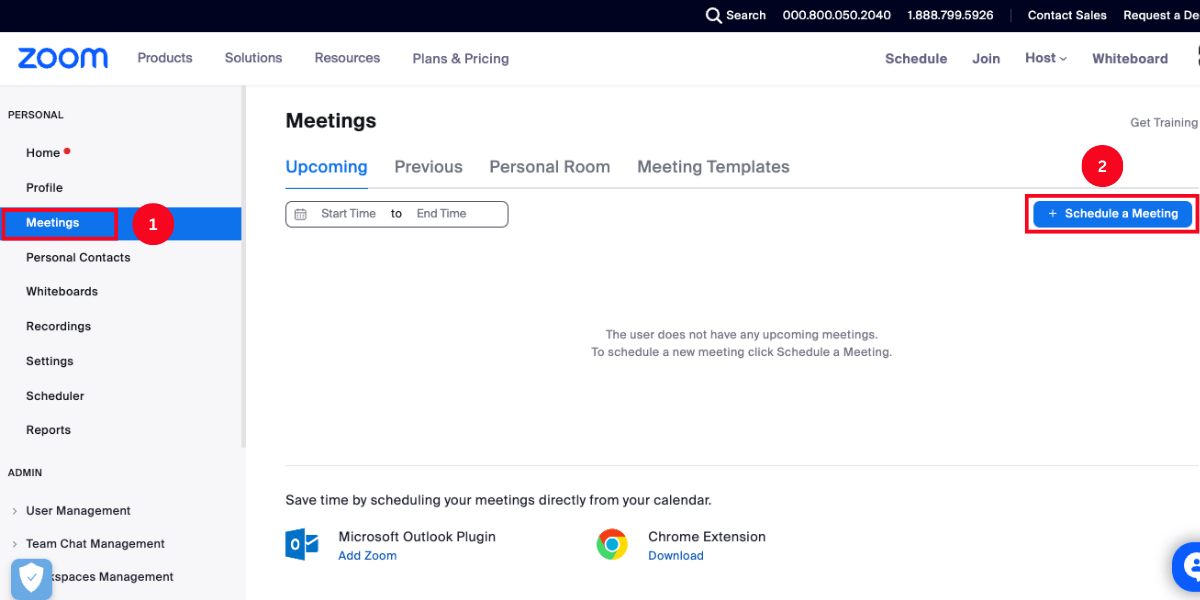Image resolution: width=1200 pixels, height=600 pixels.
Task: Click Join in the top navigation
Action: 986,59
